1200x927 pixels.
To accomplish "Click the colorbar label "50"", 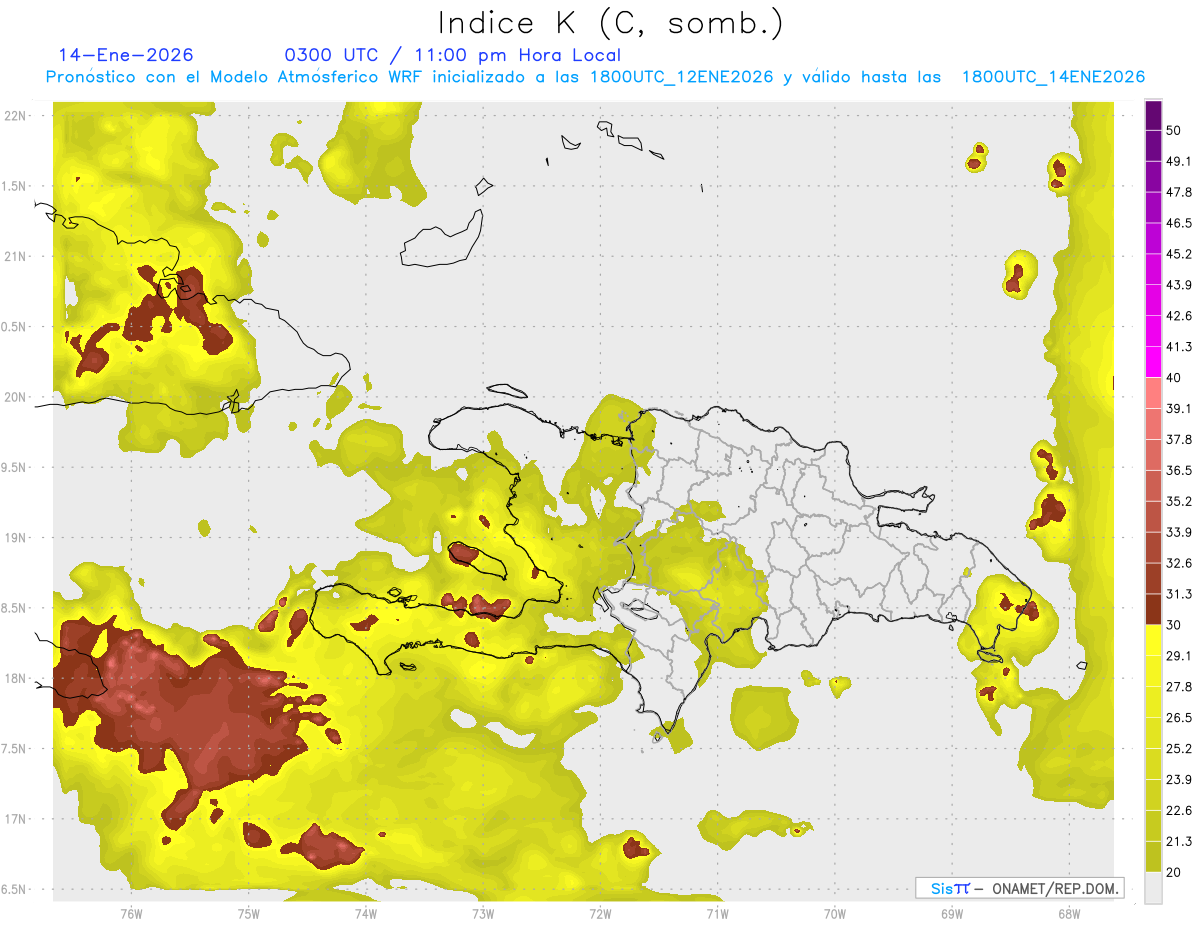I will coord(1174,130).
